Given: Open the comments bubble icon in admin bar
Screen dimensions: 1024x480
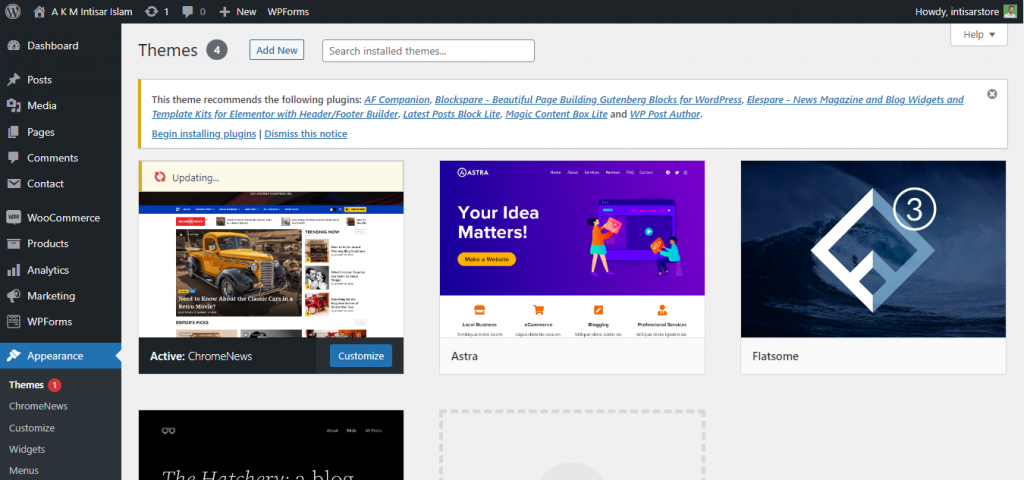Looking at the screenshot, I should pos(188,12).
